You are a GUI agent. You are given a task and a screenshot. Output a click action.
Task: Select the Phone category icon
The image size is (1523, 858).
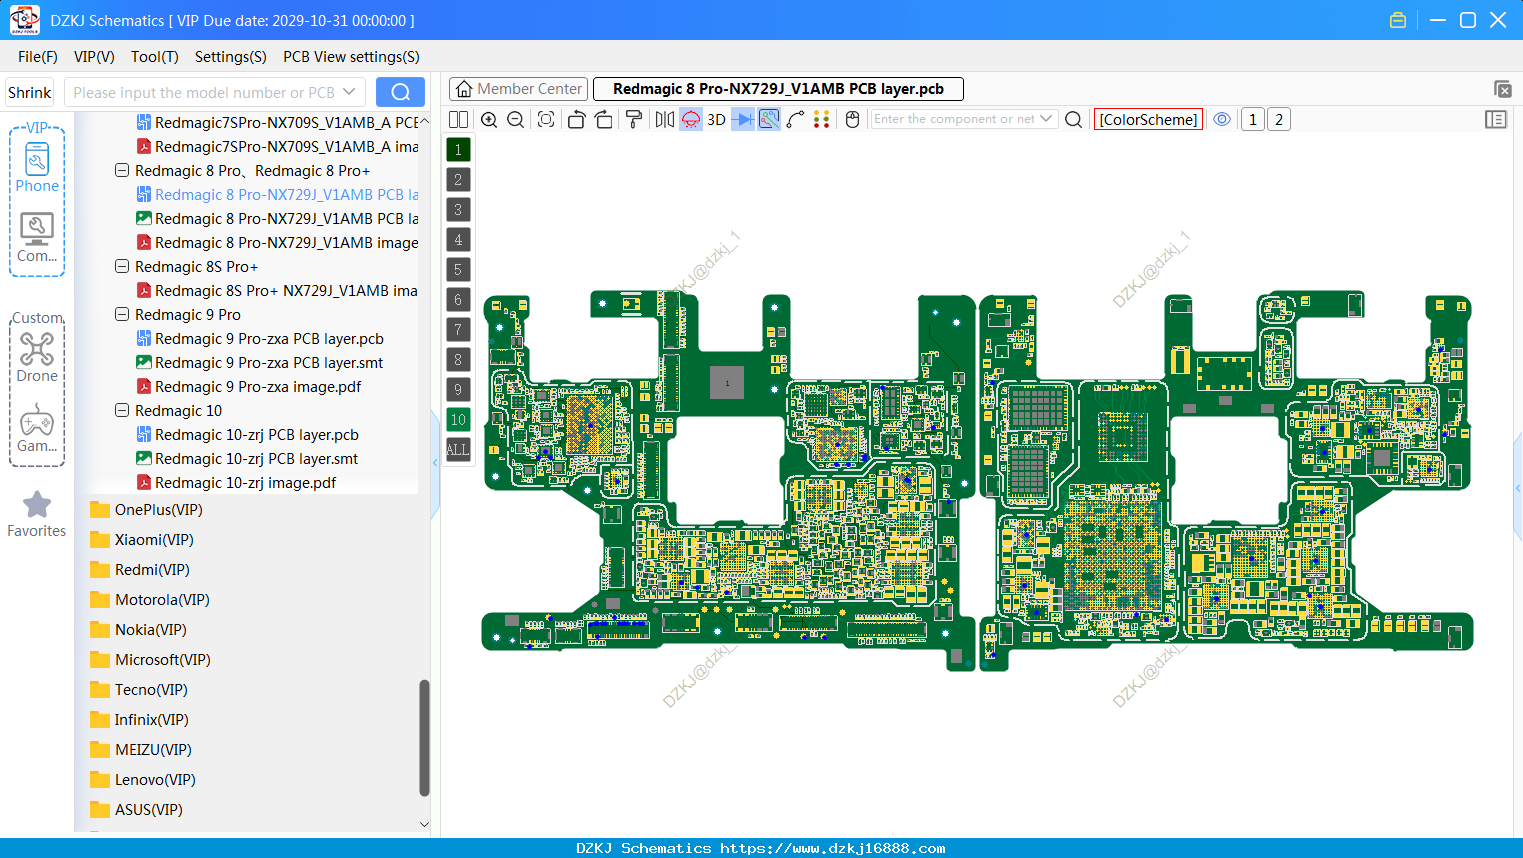(x=37, y=167)
